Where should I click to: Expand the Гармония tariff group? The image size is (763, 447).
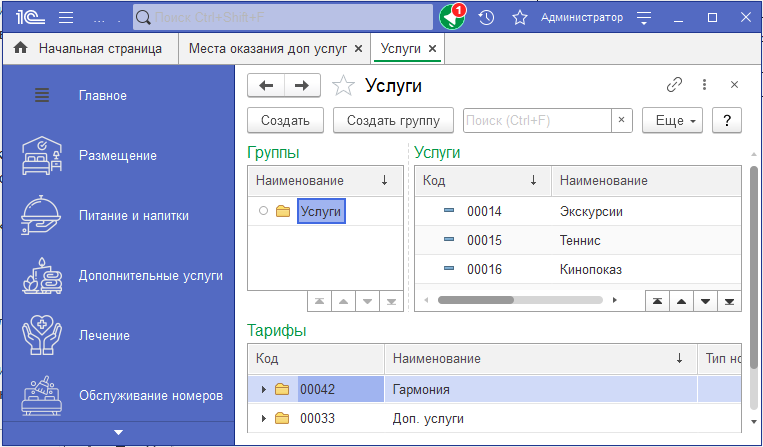pos(263,389)
